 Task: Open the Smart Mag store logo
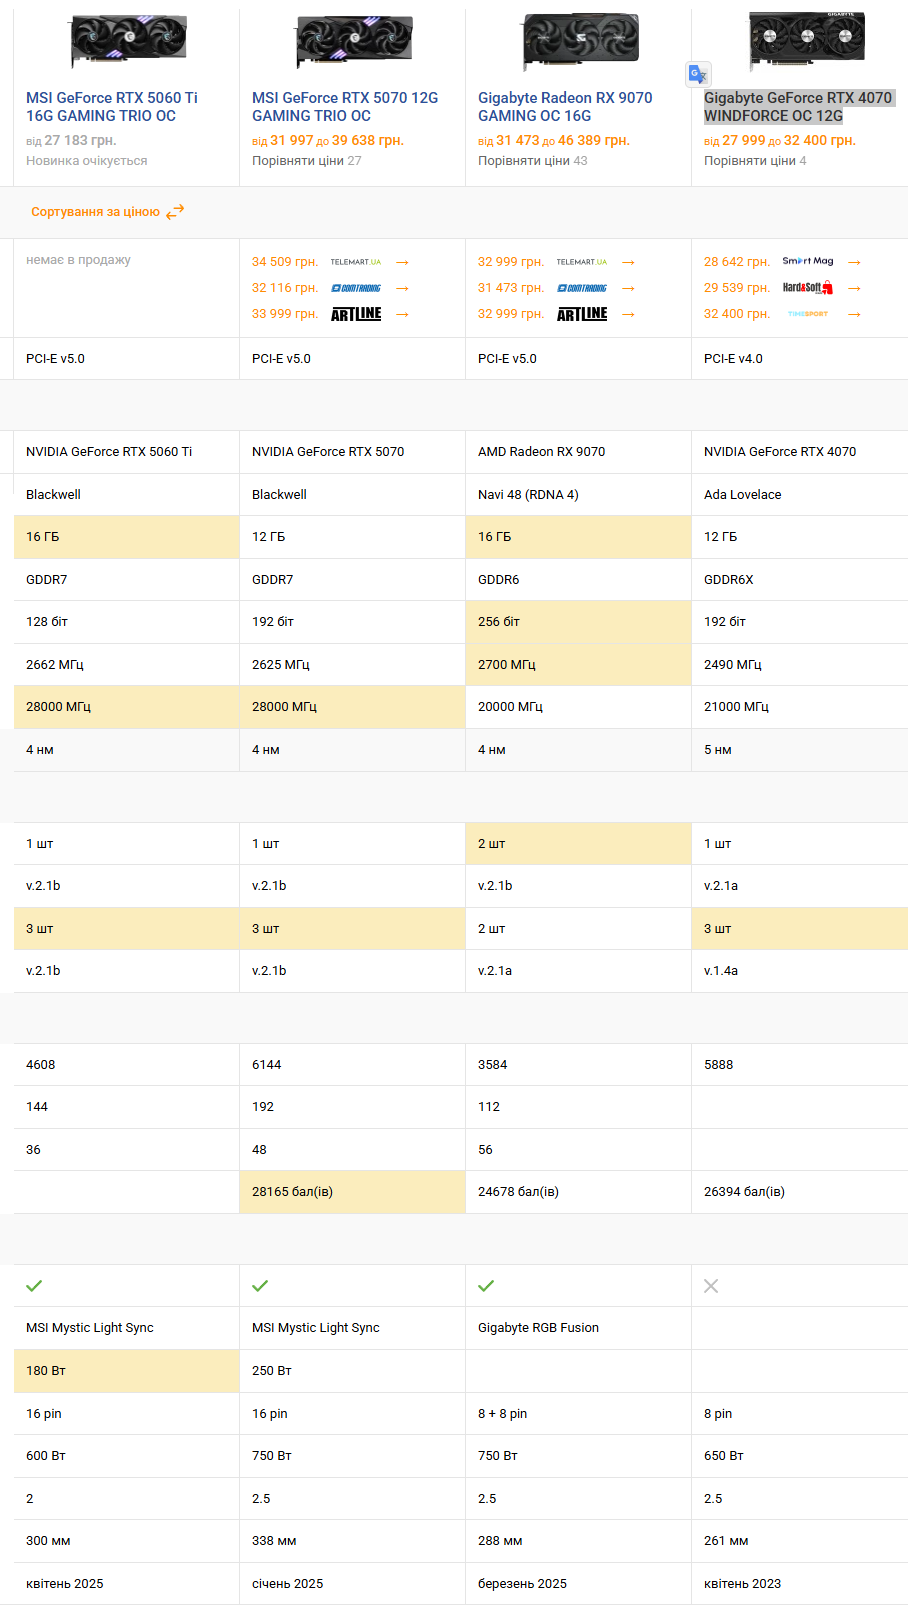808,261
